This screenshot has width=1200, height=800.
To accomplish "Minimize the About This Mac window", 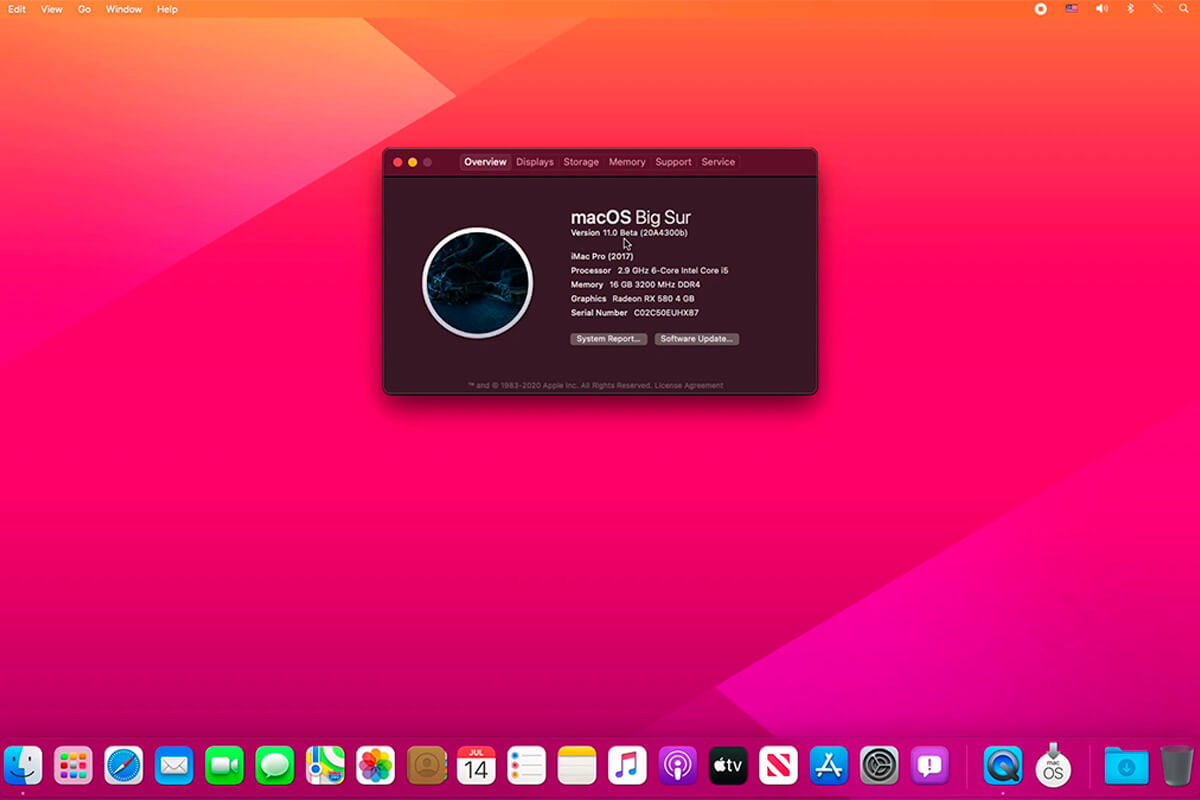I will [413, 162].
